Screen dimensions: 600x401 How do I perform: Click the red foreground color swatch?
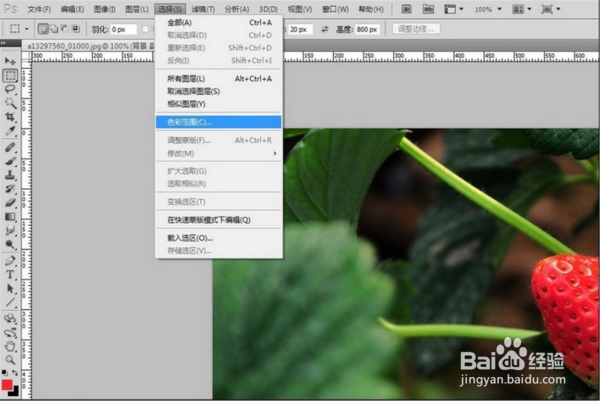pos(7,385)
